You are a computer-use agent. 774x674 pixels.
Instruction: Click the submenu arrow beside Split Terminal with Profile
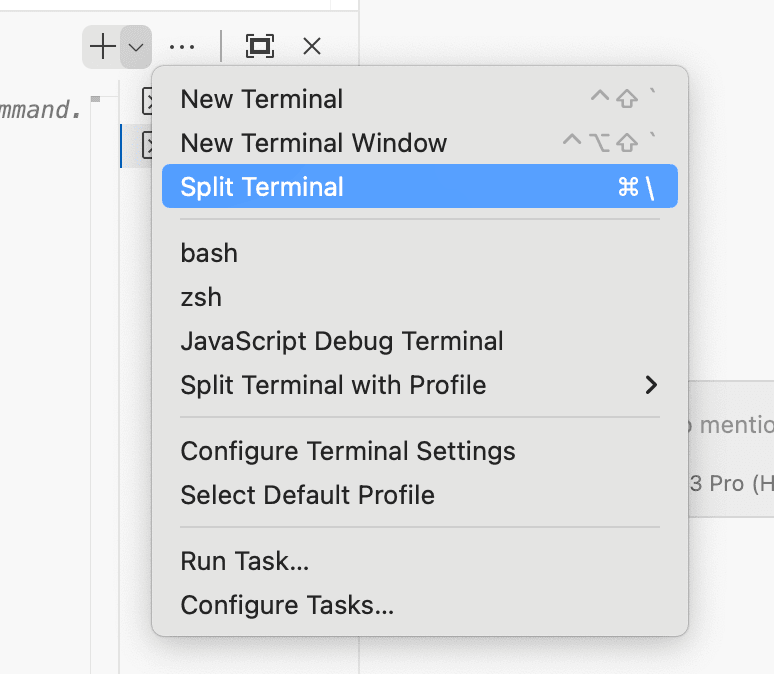[x=652, y=385]
